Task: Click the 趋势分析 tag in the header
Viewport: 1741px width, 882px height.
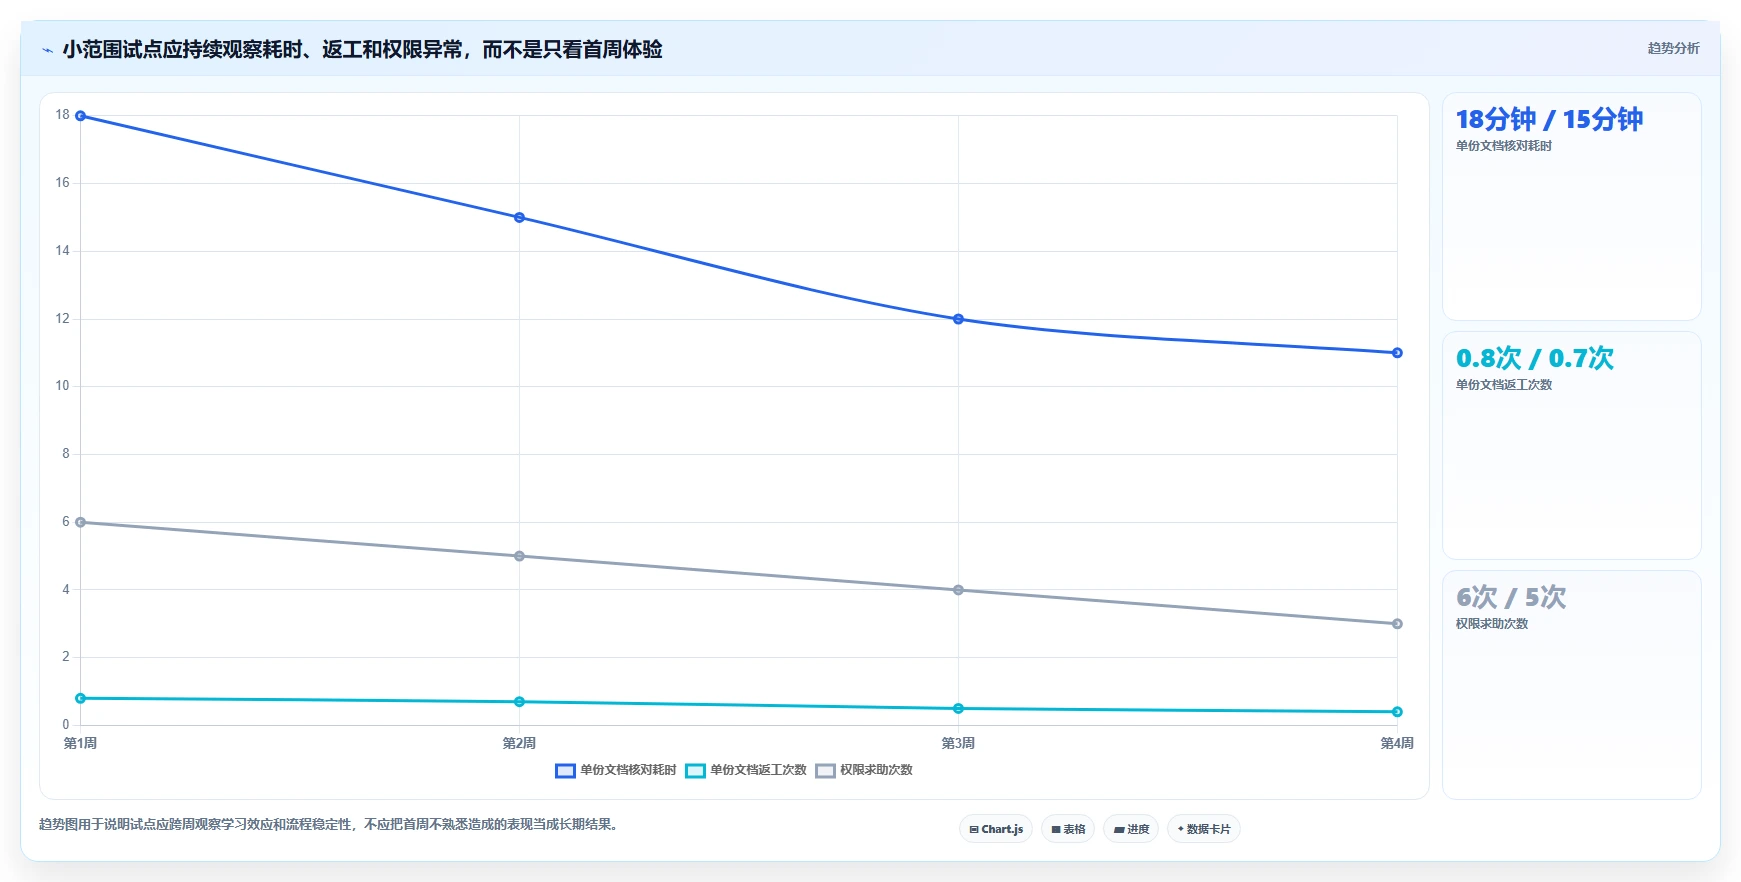Action: click(1673, 48)
